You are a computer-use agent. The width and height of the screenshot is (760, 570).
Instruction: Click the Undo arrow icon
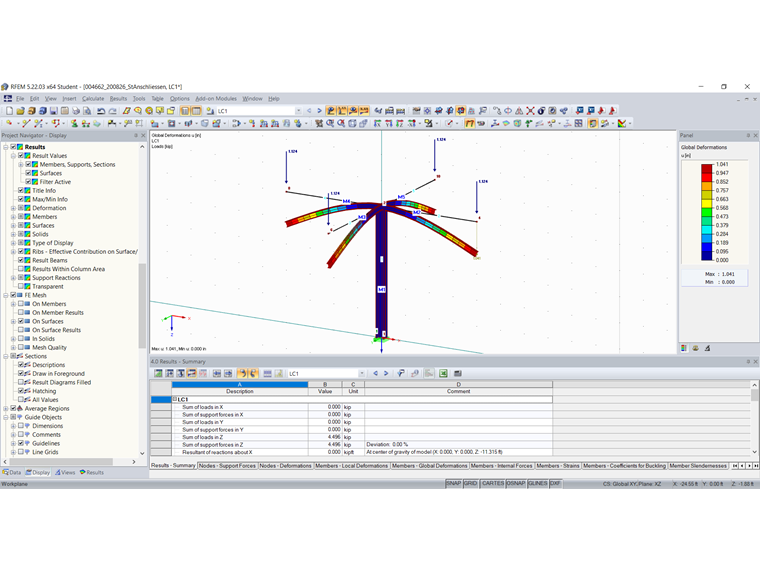click(x=101, y=111)
